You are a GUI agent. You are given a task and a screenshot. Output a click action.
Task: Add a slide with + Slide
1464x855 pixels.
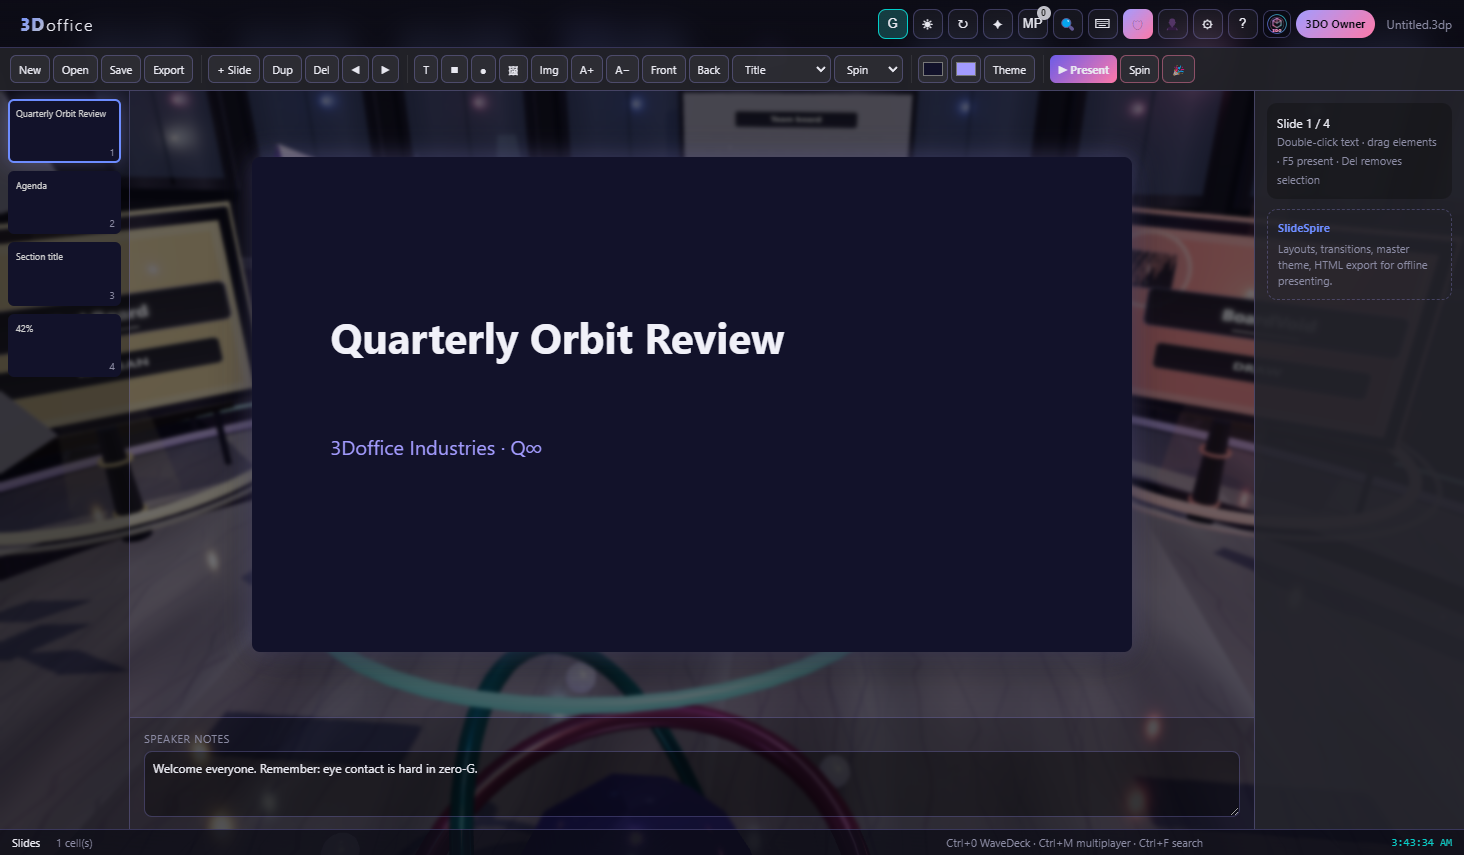[x=234, y=70]
